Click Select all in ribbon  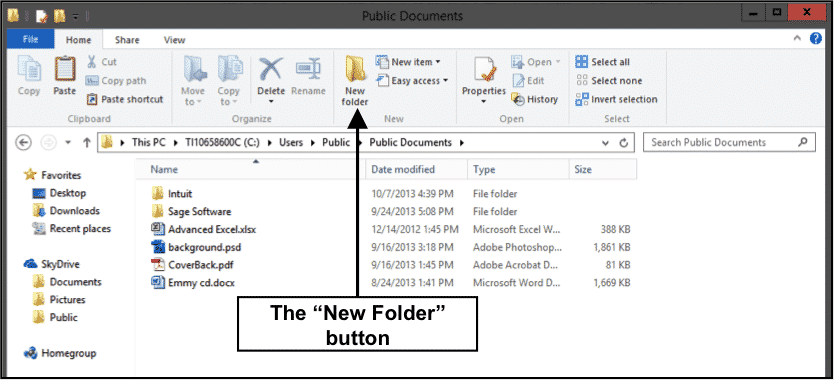point(603,62)
